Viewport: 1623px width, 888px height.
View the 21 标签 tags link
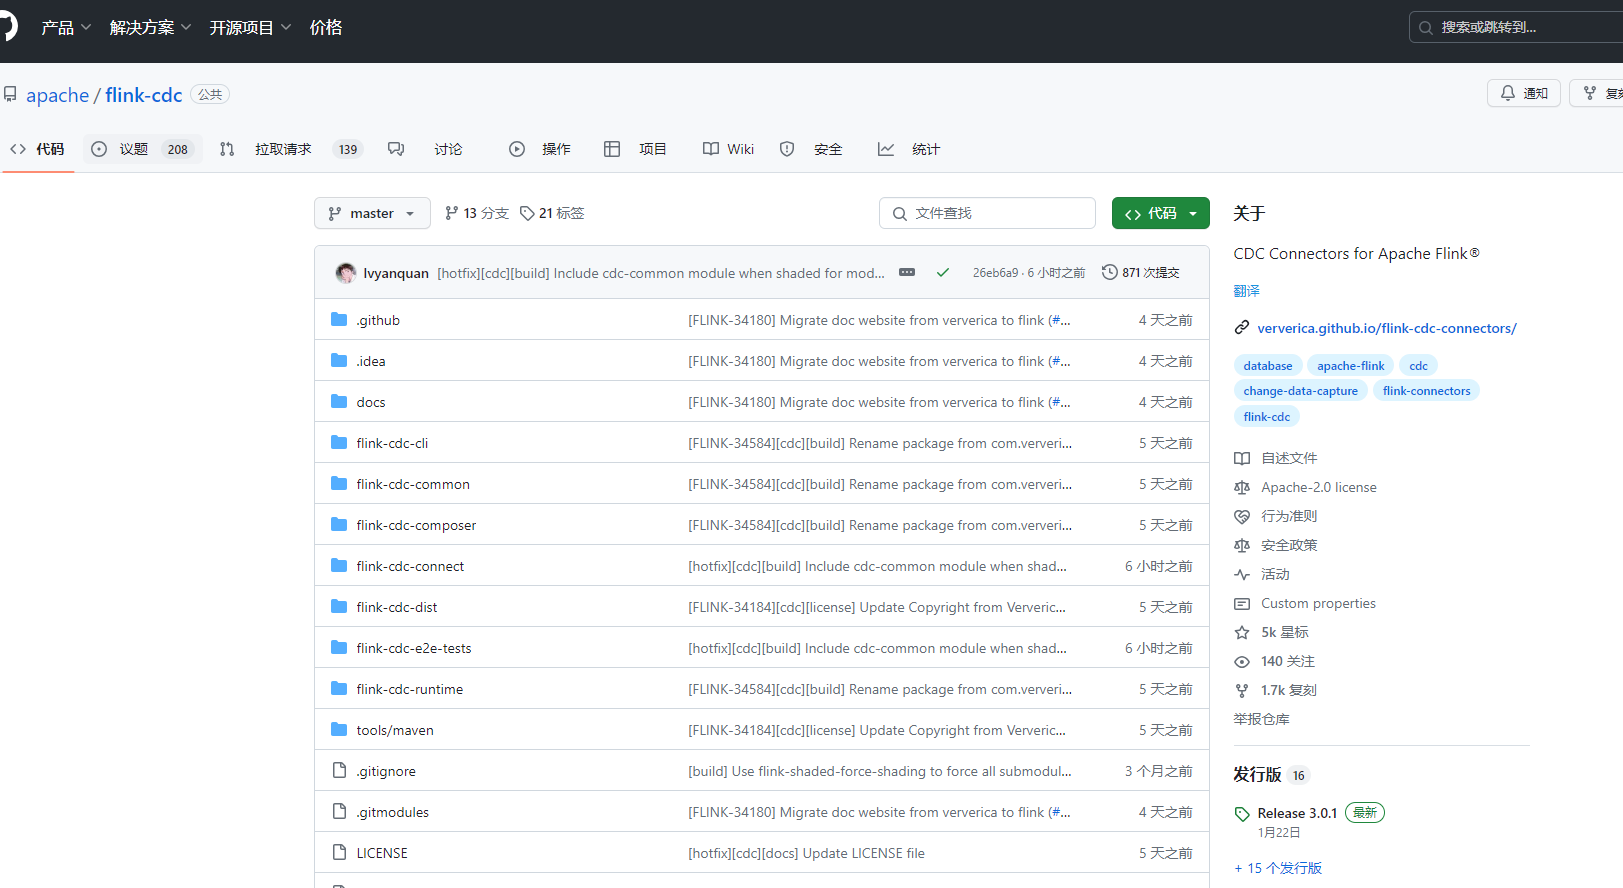pyautogui.click(x=552, y=213)
